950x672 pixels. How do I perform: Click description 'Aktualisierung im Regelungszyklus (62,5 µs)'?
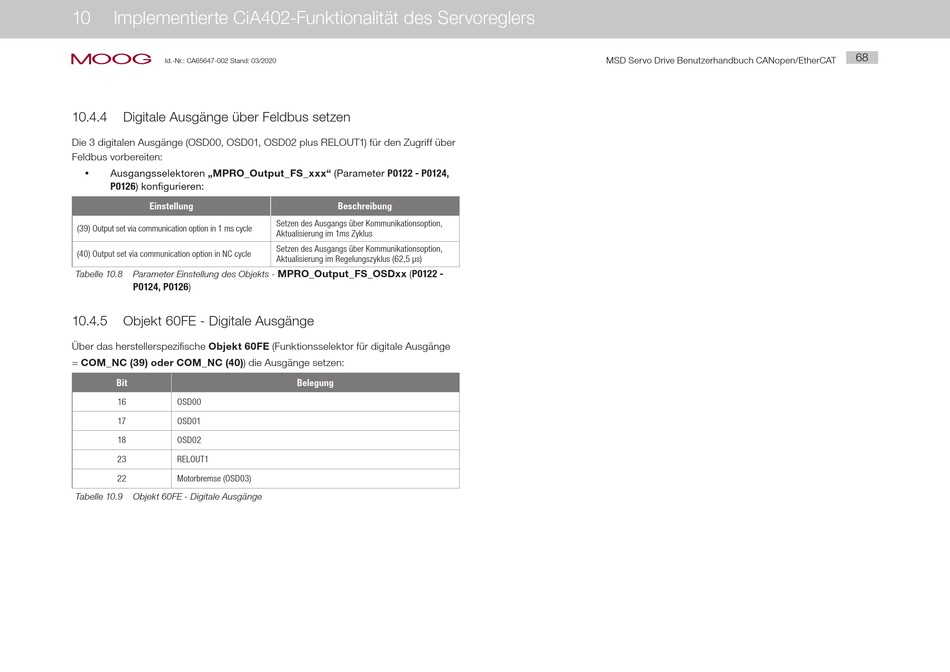349,259
